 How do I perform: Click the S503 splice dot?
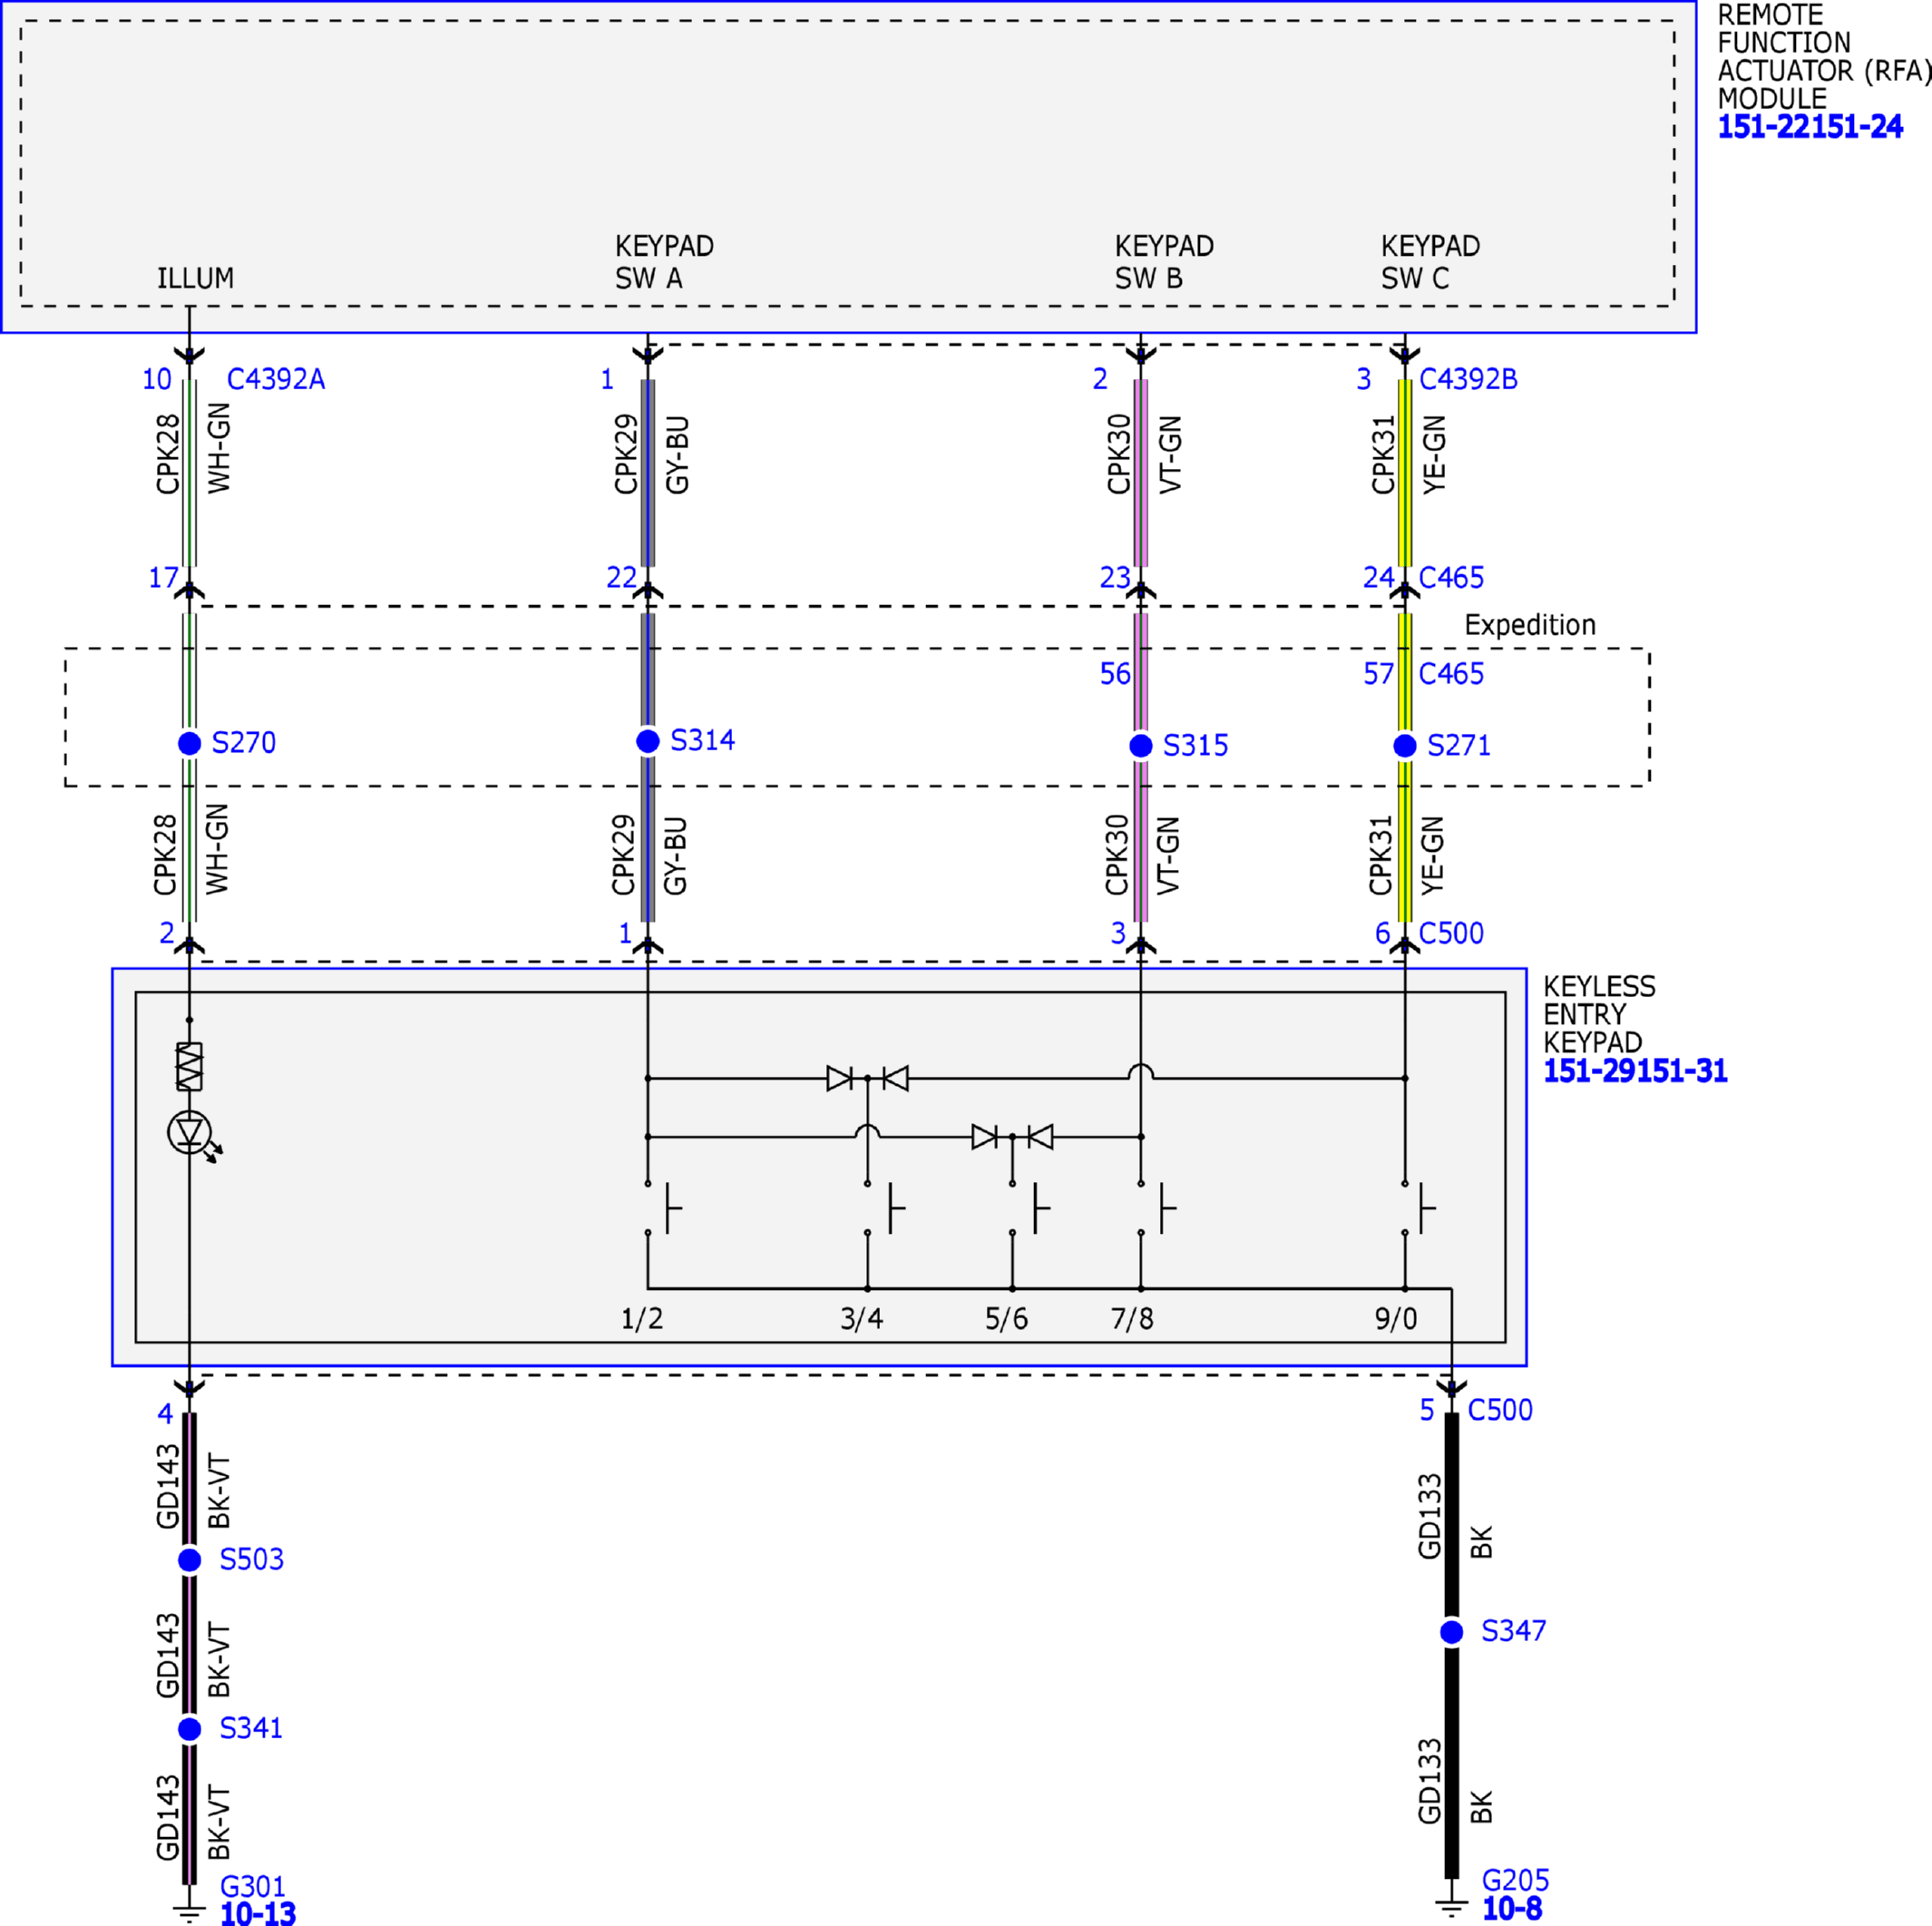pos(189,1560)
